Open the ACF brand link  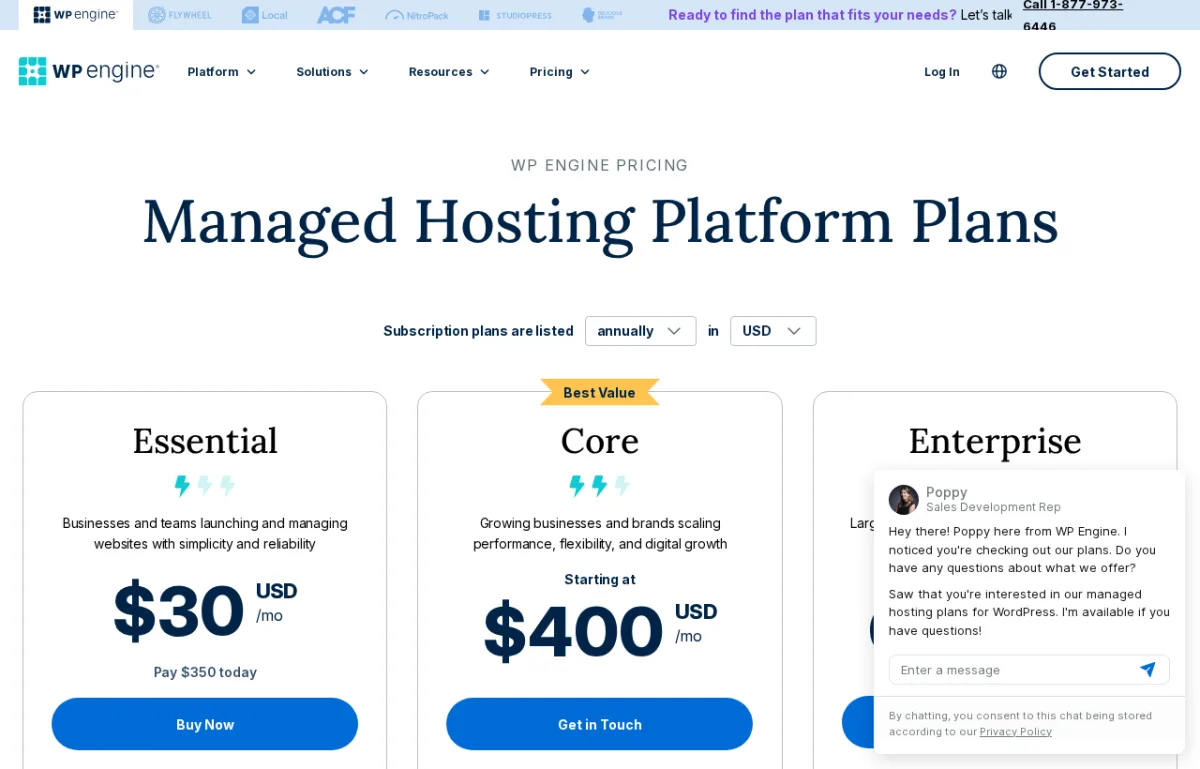click(336, 15)
